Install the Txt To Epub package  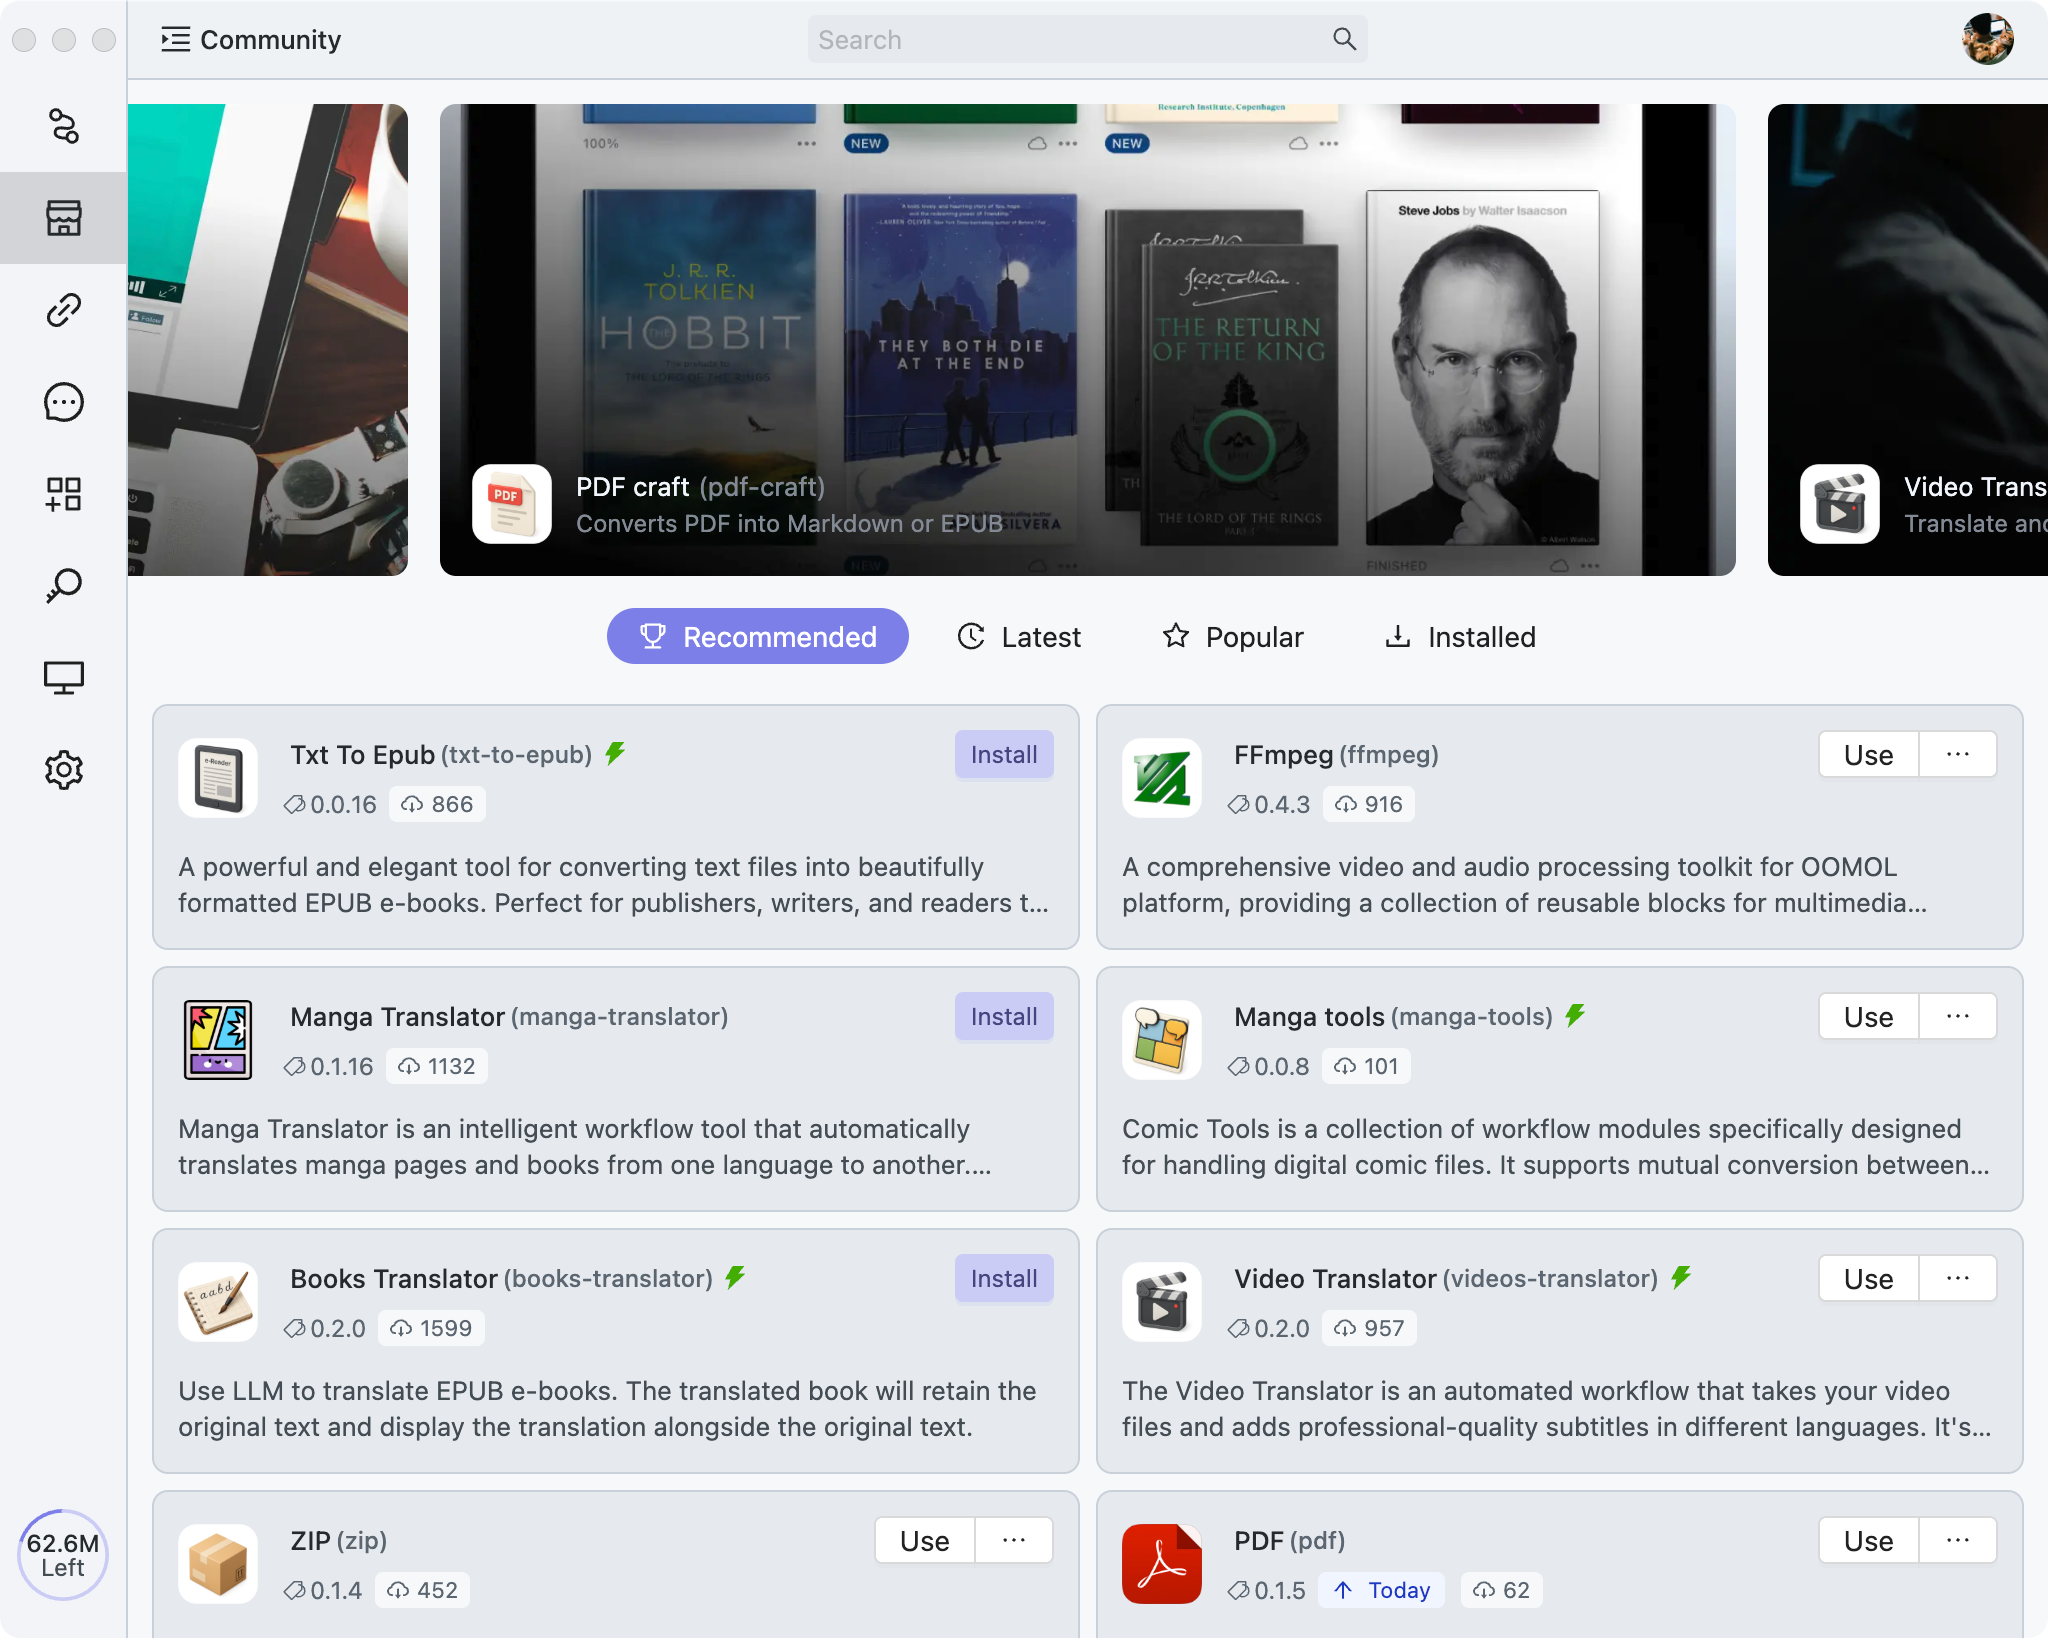1003,754
